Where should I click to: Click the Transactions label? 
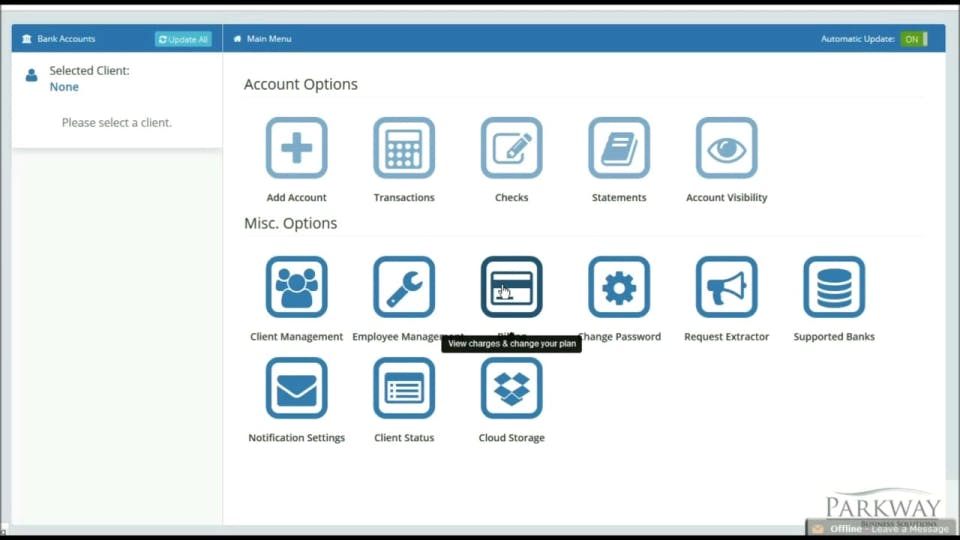[404, 197]
